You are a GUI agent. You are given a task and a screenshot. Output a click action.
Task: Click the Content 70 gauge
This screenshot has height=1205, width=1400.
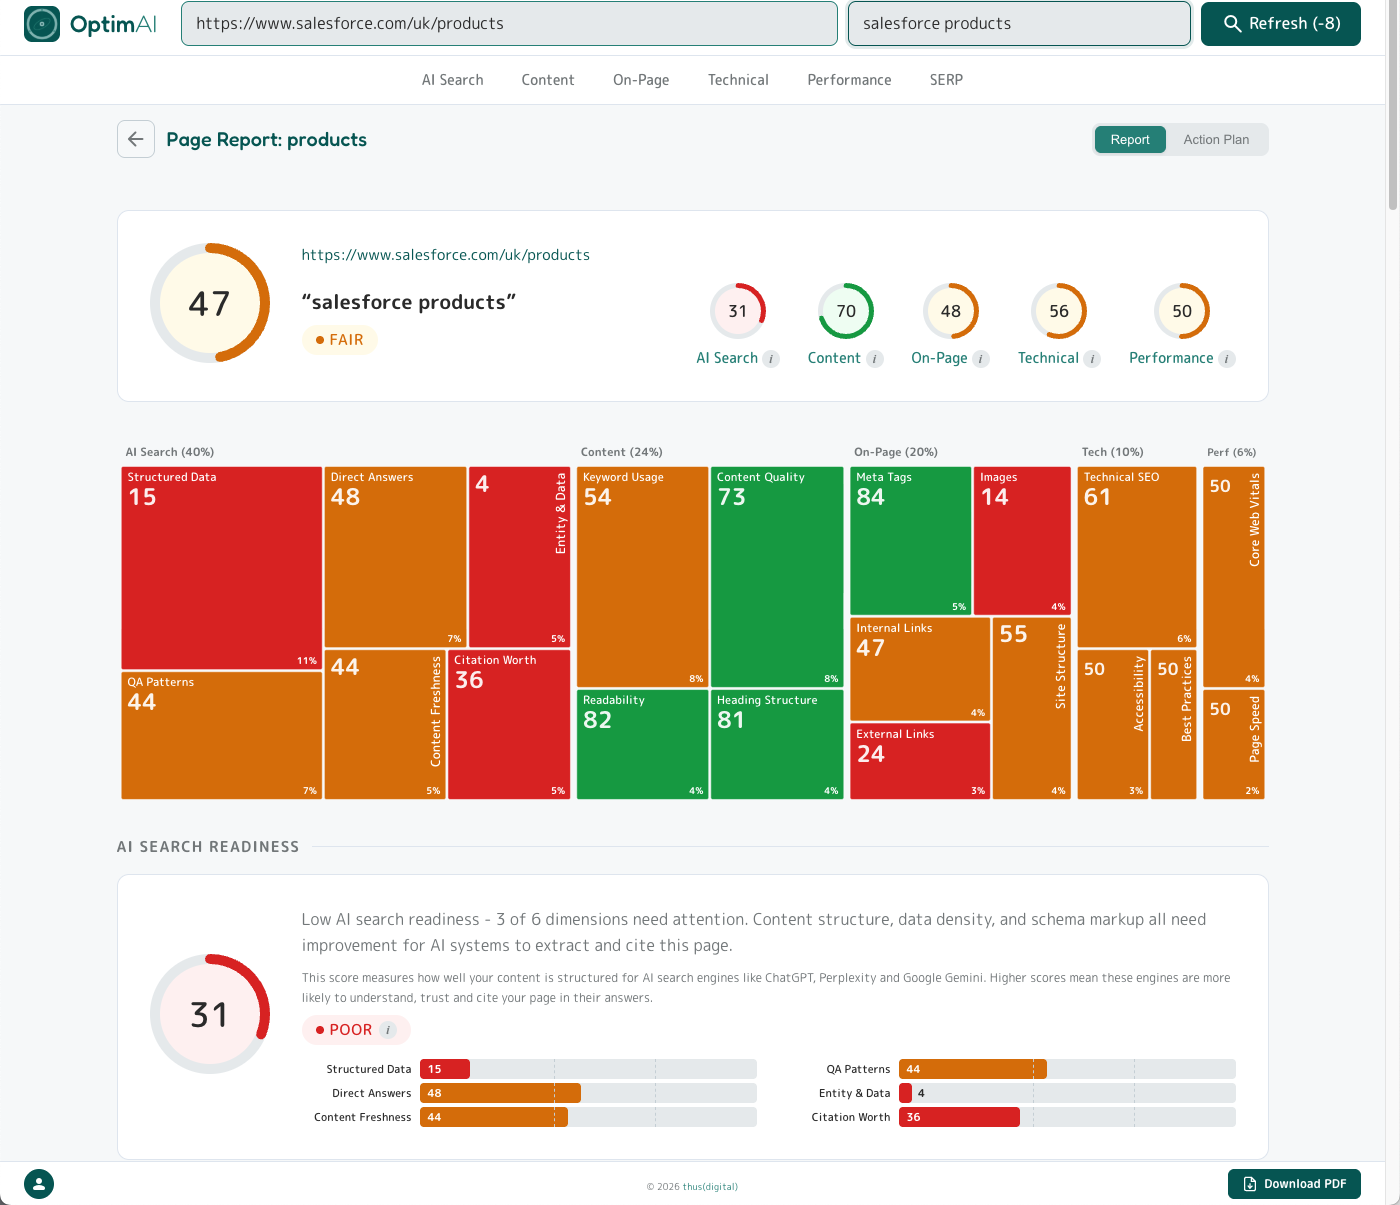tap(846, 311)
